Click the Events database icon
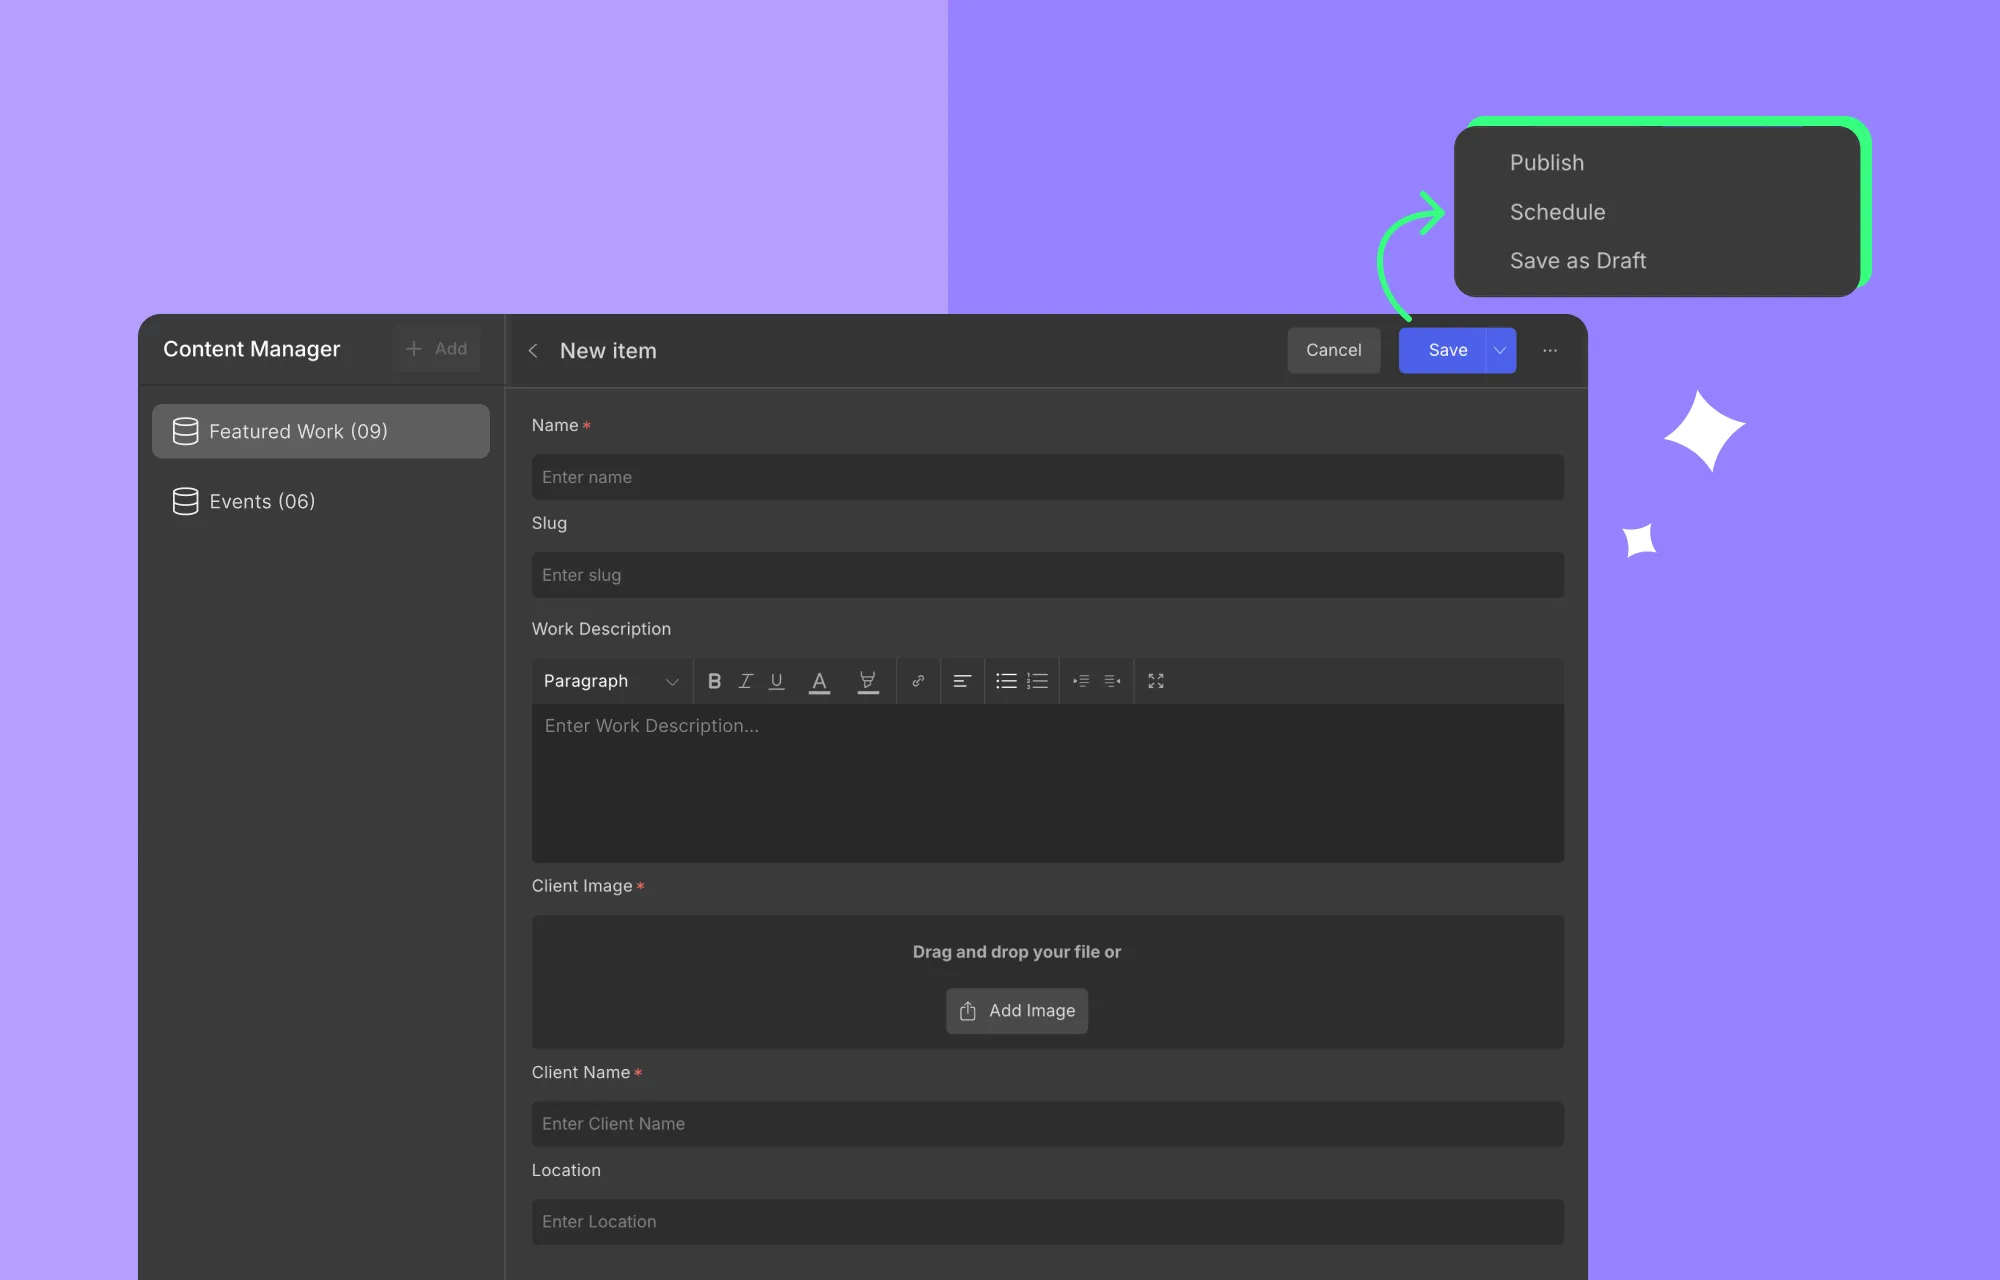The image size is (2000, 1280). (185, 501)
